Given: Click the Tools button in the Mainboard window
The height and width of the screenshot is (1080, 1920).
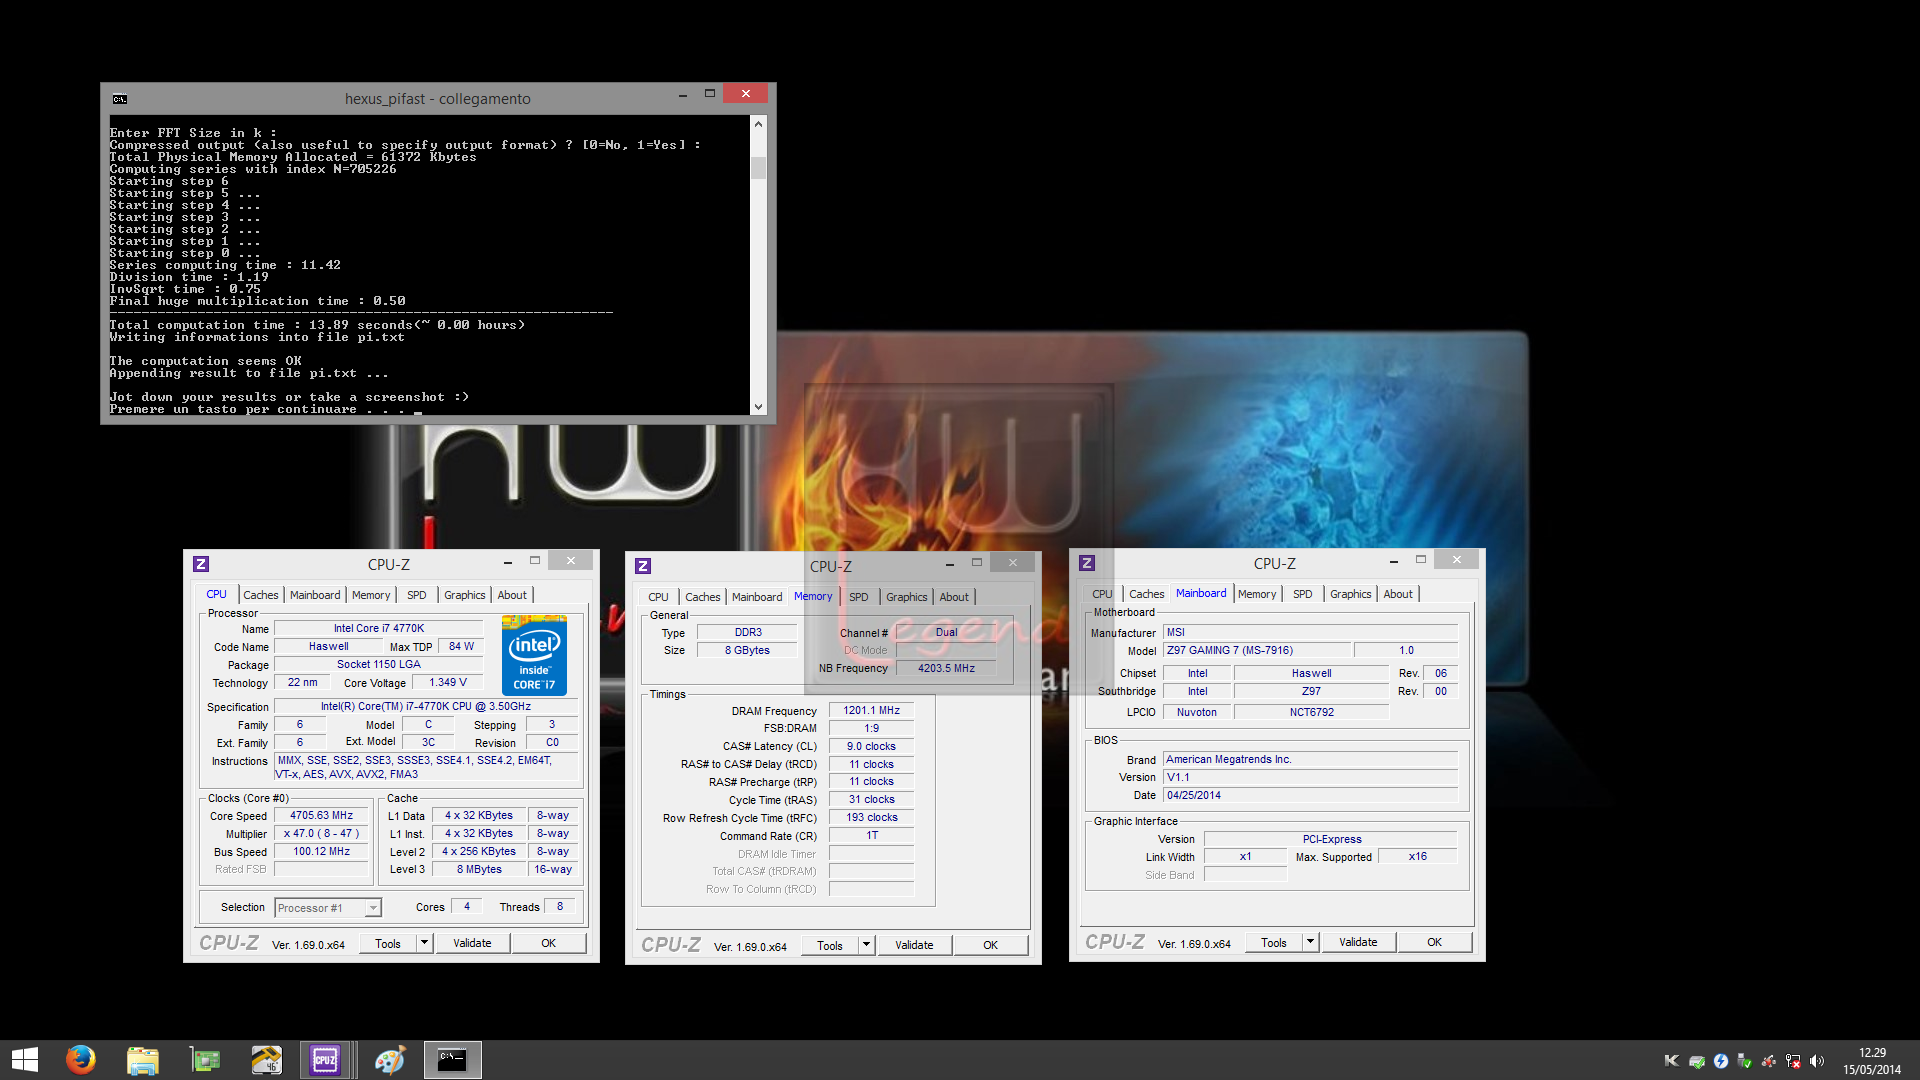Looking at the screenshot, I should coord(1274,942).
